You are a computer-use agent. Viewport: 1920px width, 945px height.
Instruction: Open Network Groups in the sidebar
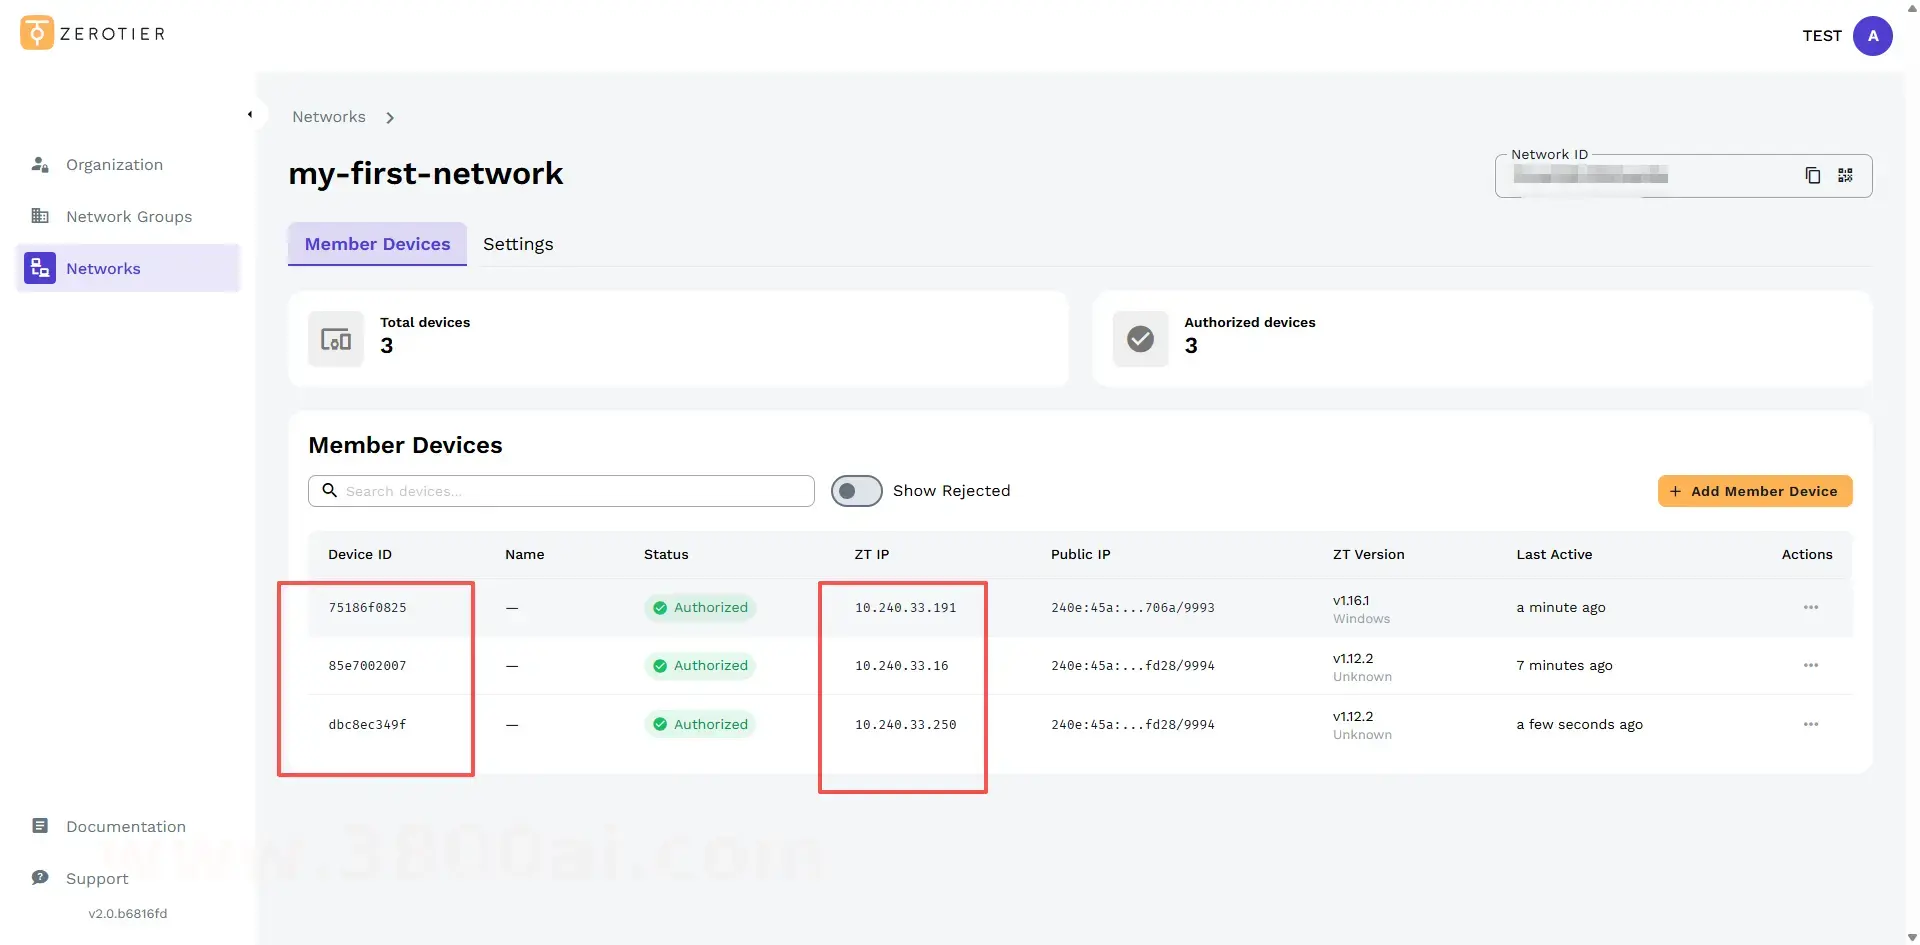[128, 217]
